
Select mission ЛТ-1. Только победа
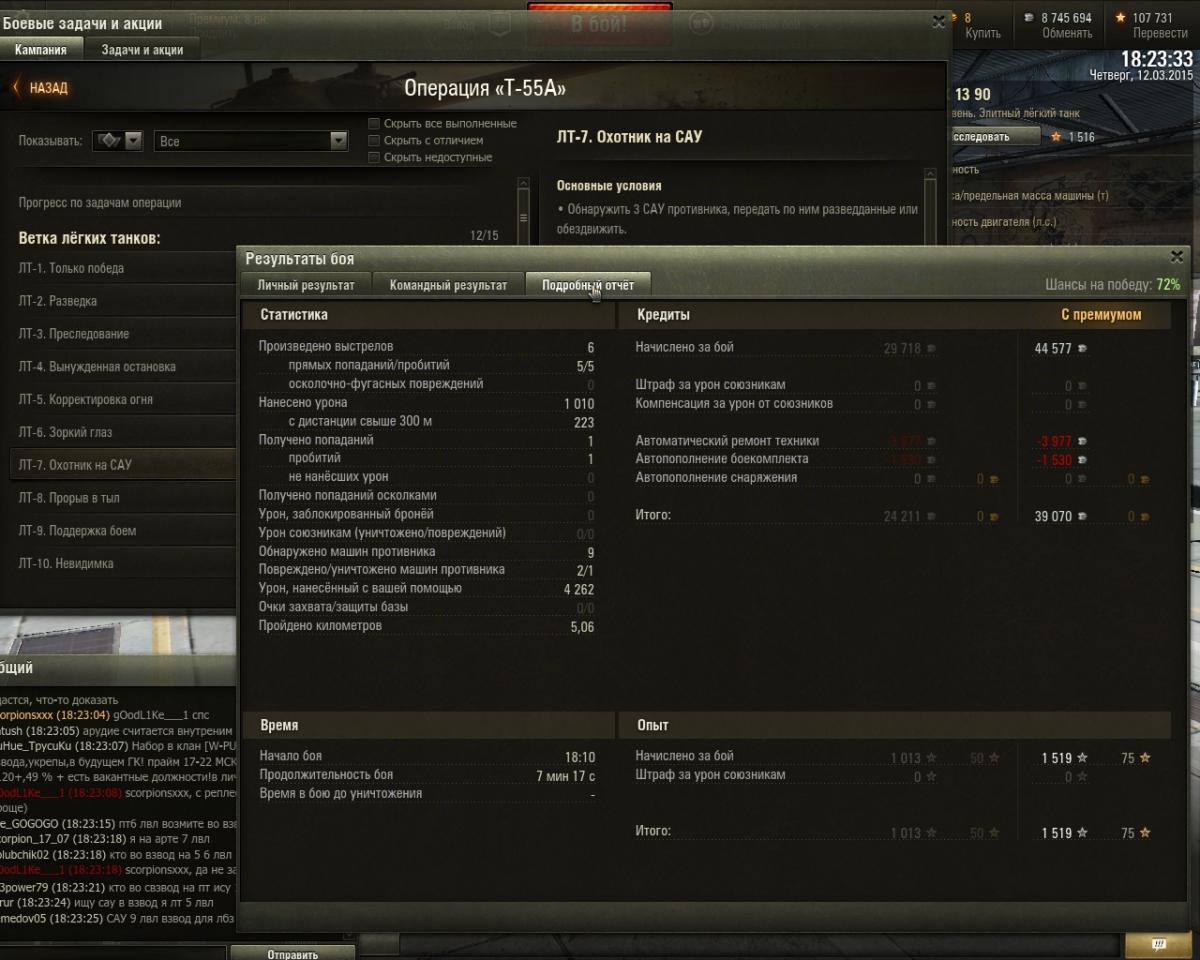(125, 268)
